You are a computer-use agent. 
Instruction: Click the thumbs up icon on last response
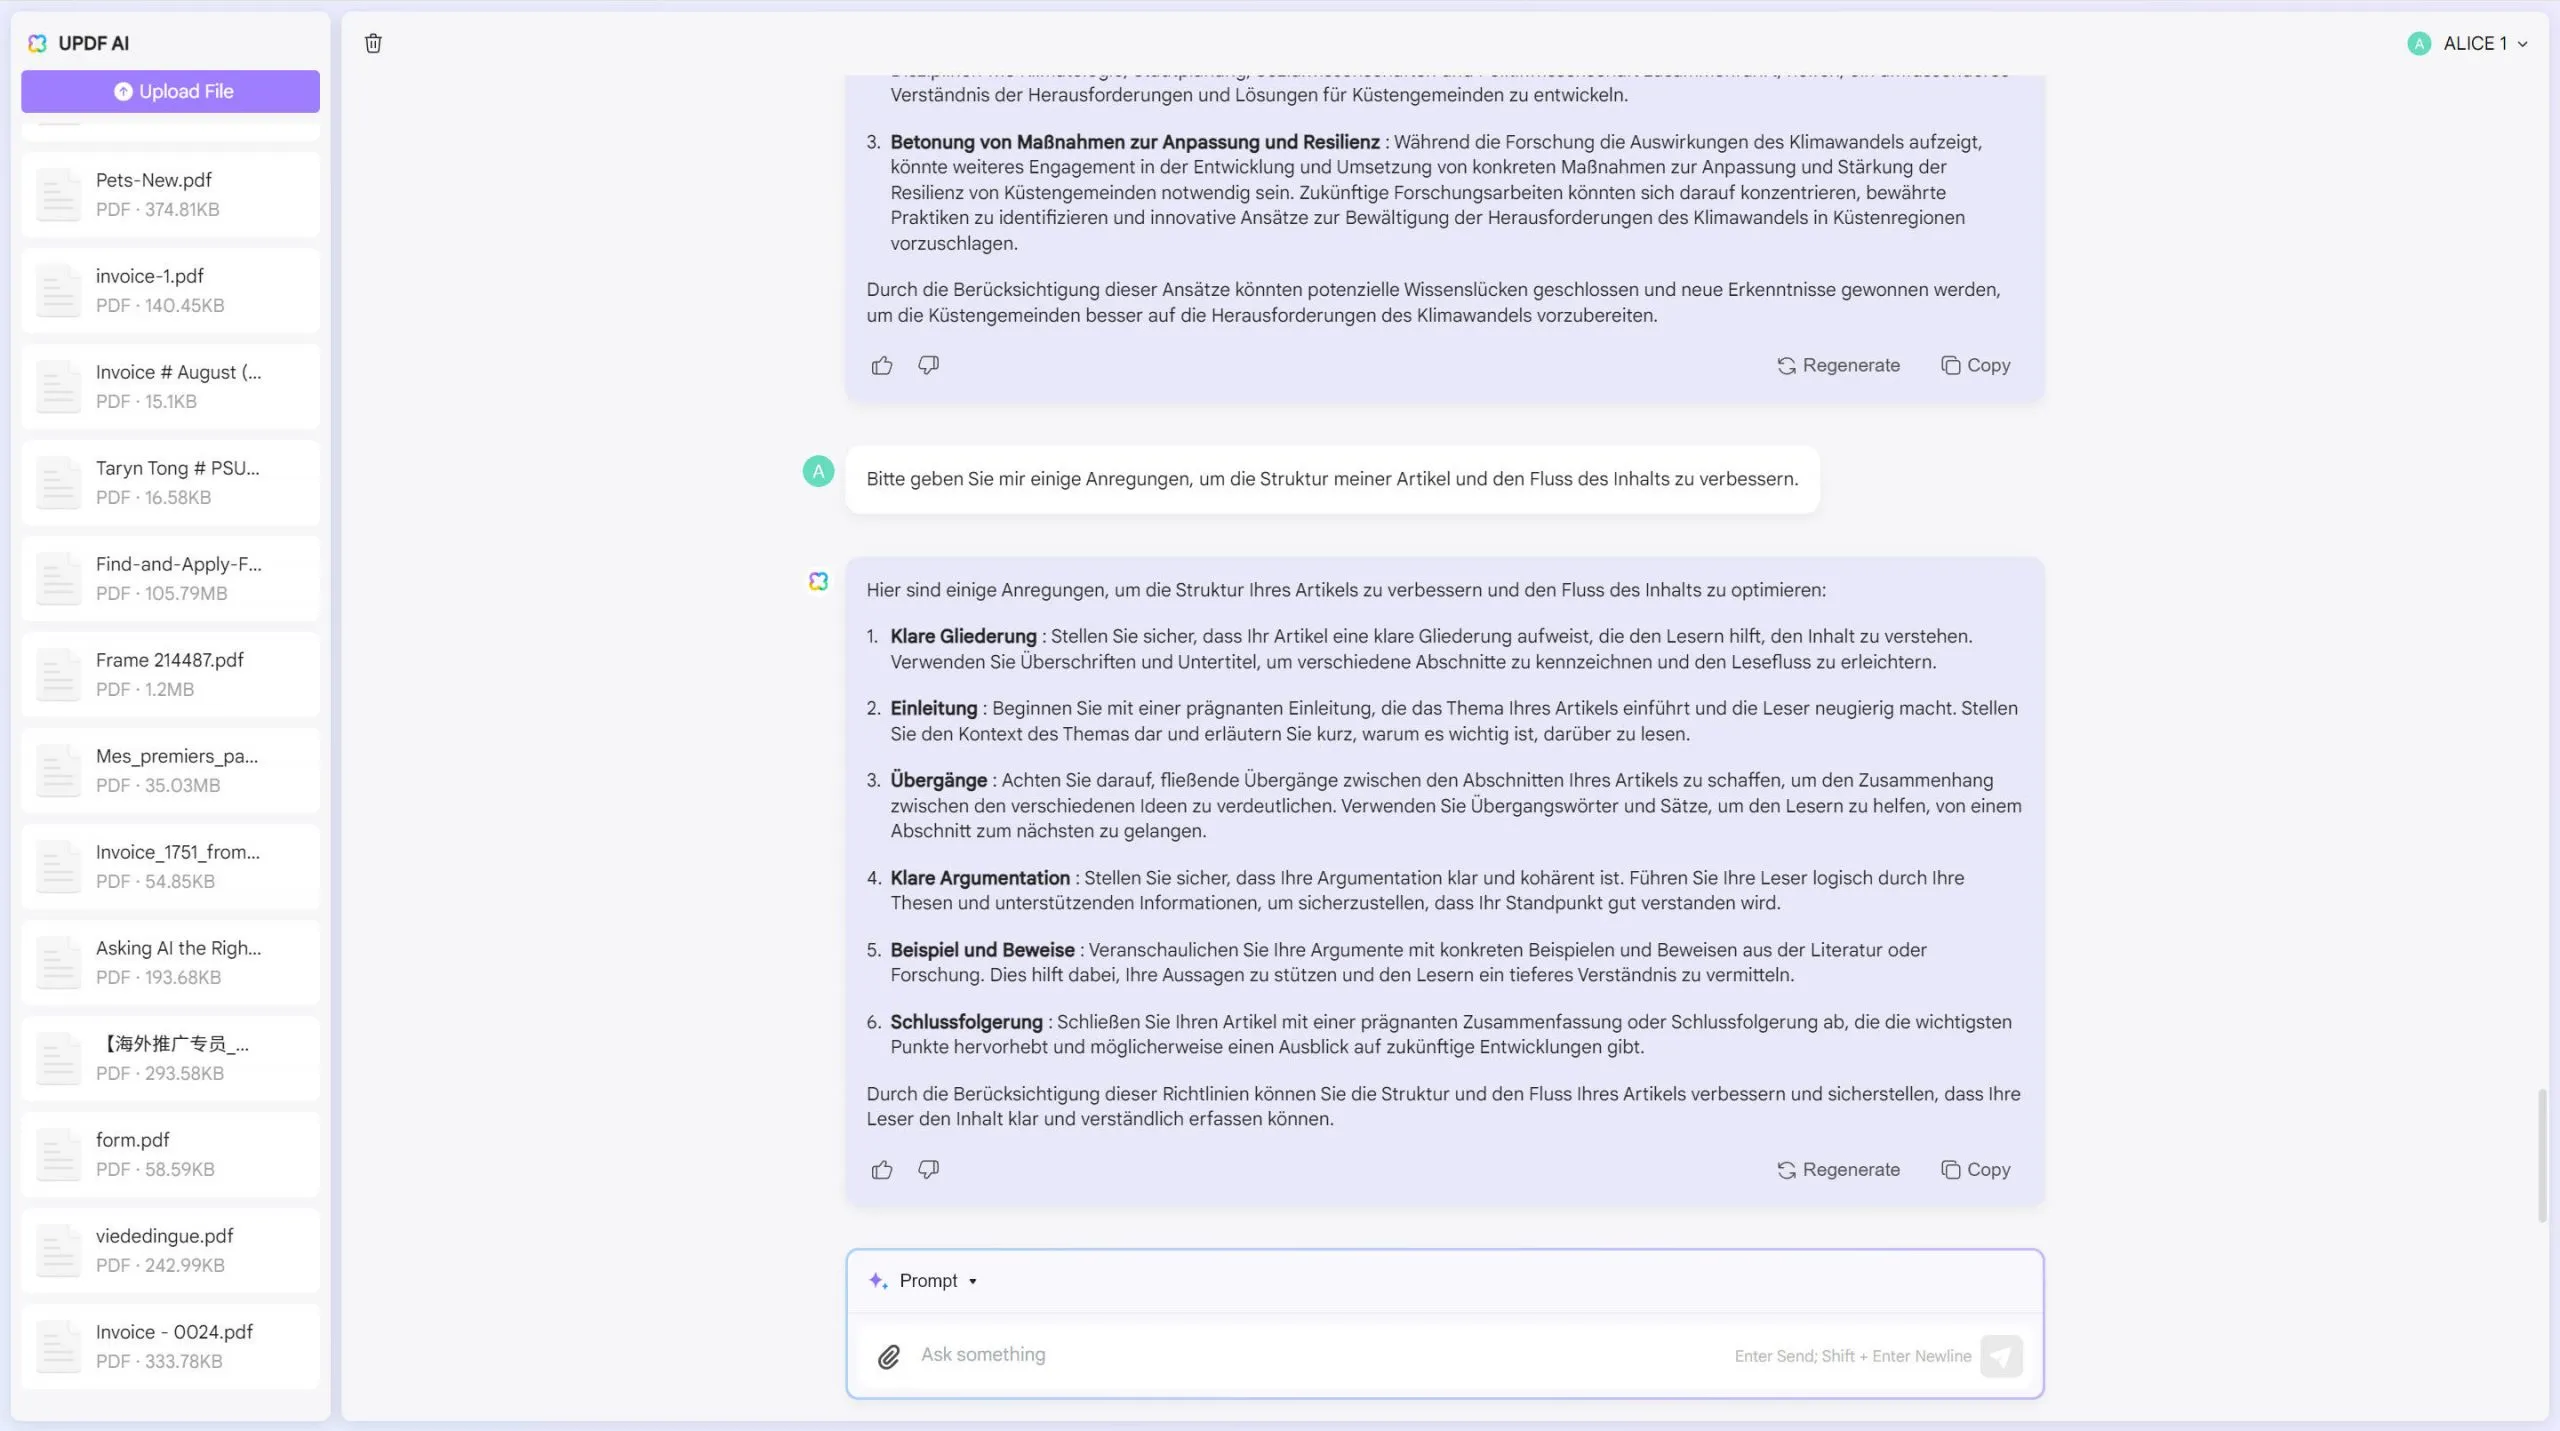pyautogui.click(x=883, y=1169)
